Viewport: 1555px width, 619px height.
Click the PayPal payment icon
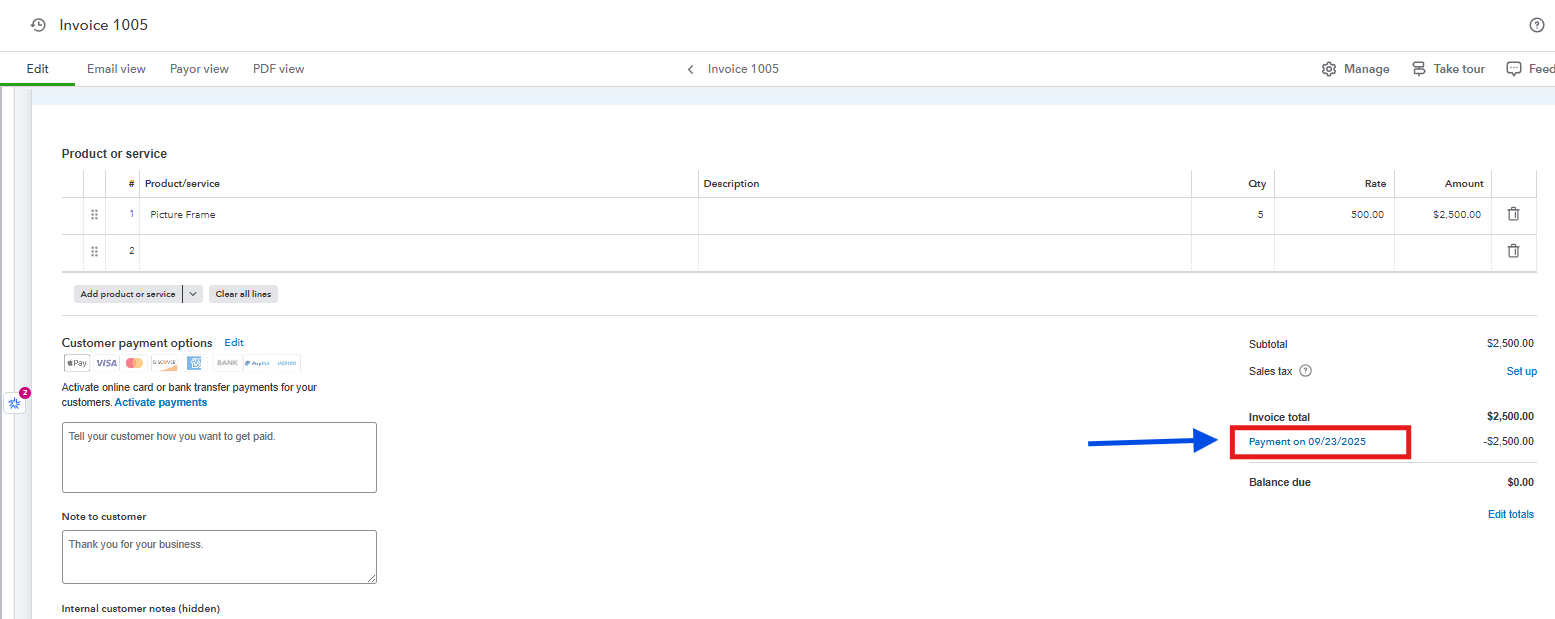257,363
